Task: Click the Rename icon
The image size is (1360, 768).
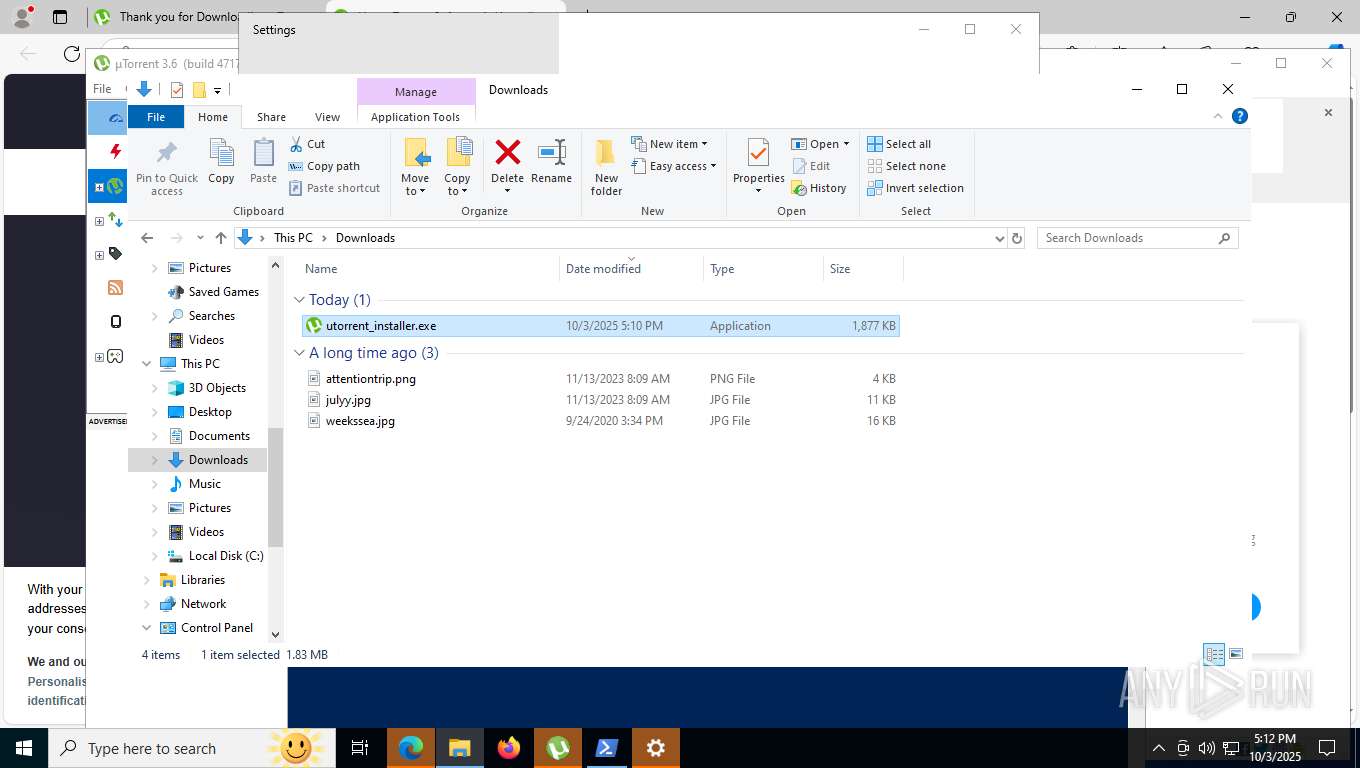Action: (x=551, y=162)
